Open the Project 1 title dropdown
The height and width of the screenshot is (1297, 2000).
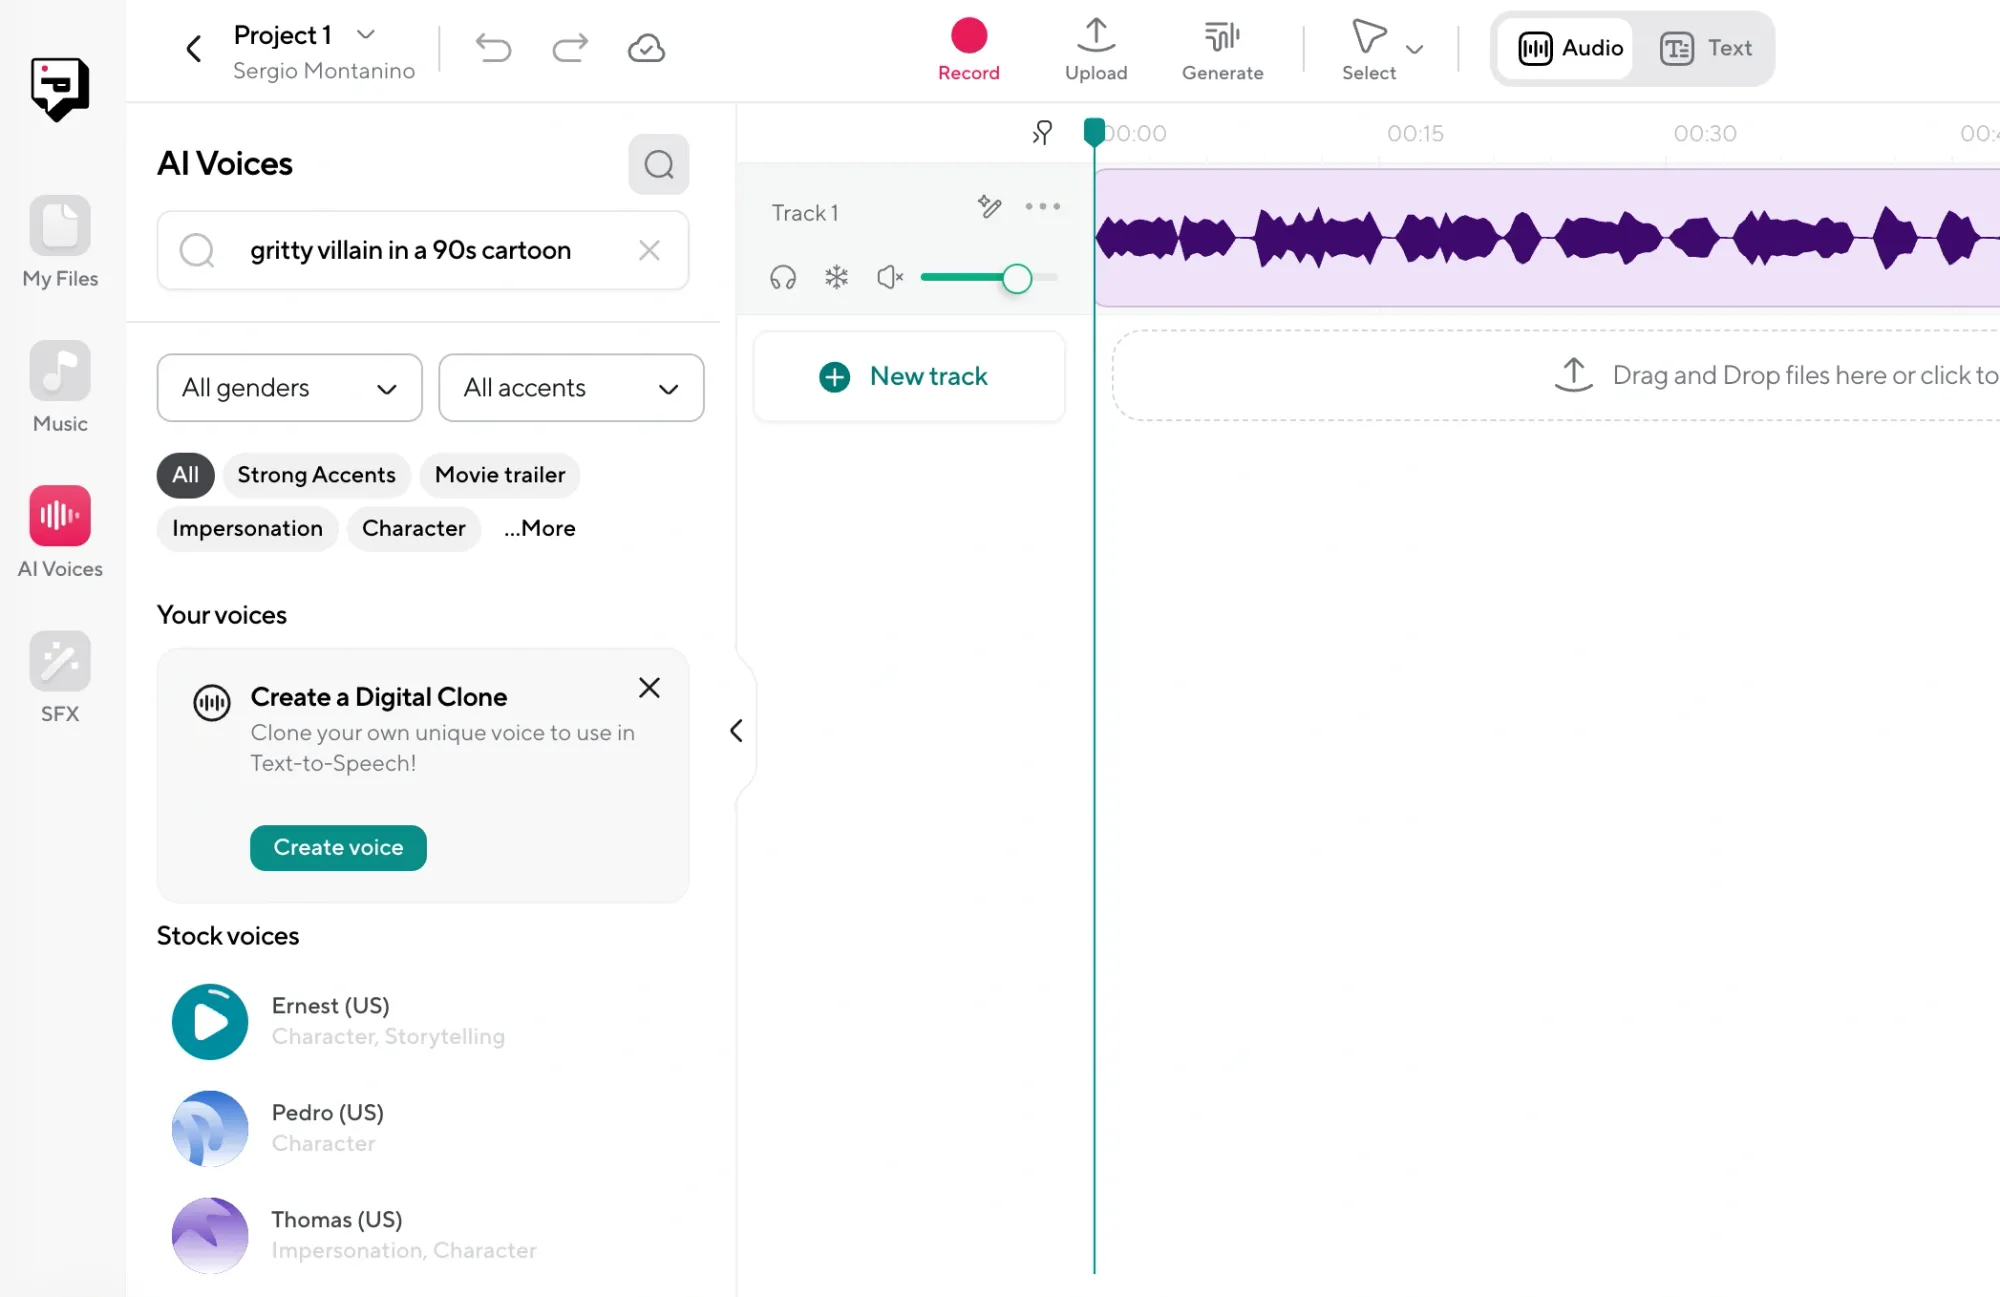[x=365, y=35]
